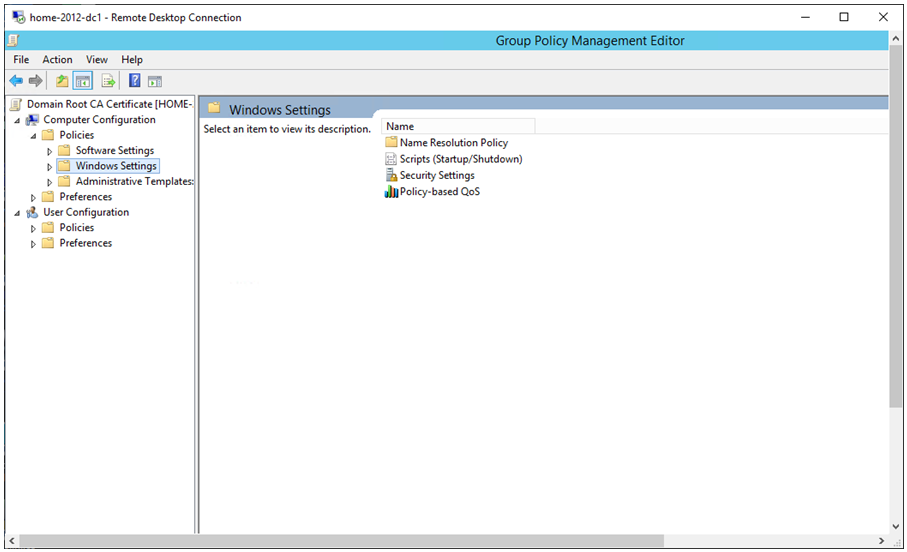Viewport: 907px width, 552px height.
Task: Expand Policies under User Configuration
Action: pos(33,229)
